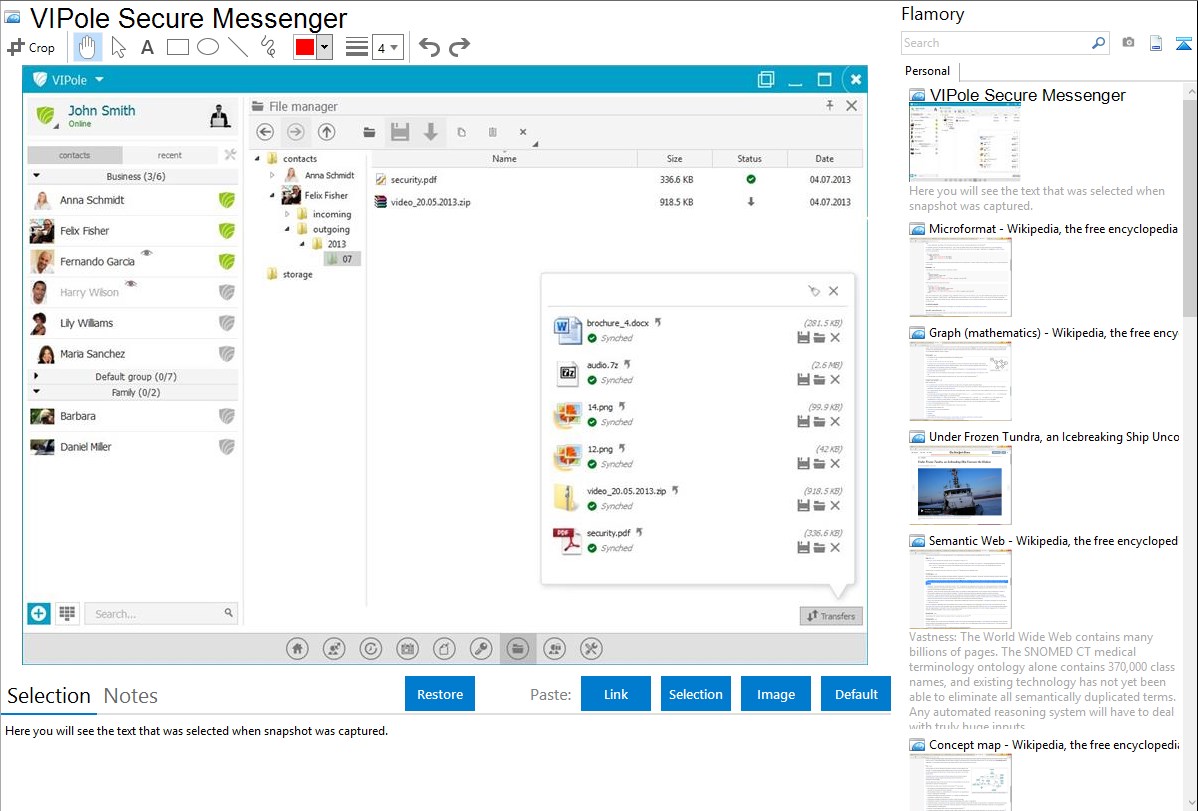1198x811 pixels.
Task: Click the Flamory search input field
Action: pos(996,43)
